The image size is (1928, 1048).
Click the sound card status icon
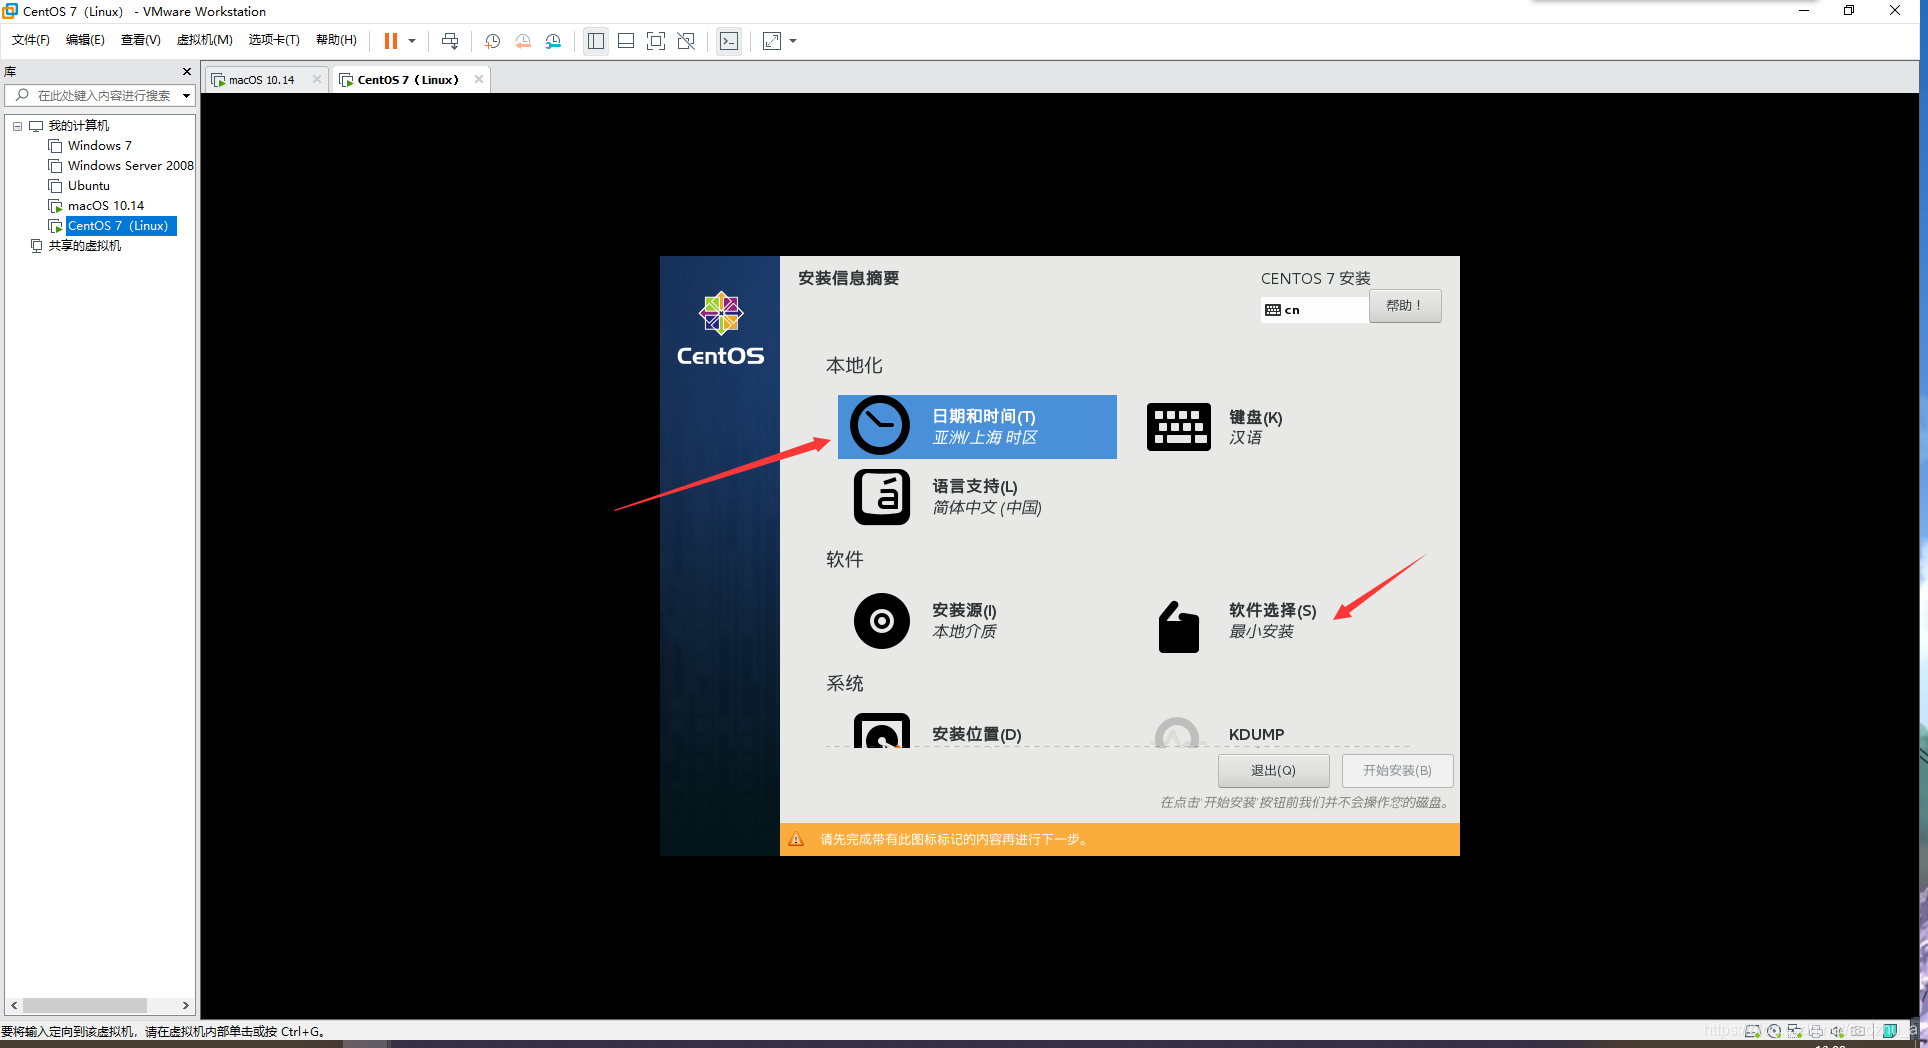pos(1837,1031)
